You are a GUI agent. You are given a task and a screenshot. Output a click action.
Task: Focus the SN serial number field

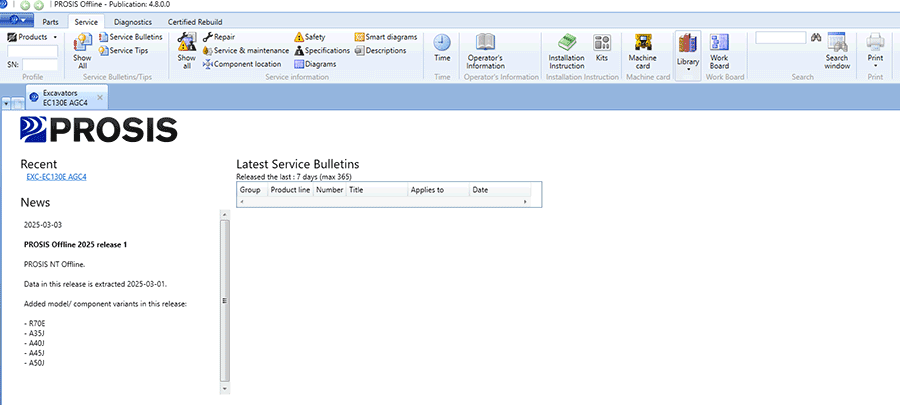tap(40, 65)
